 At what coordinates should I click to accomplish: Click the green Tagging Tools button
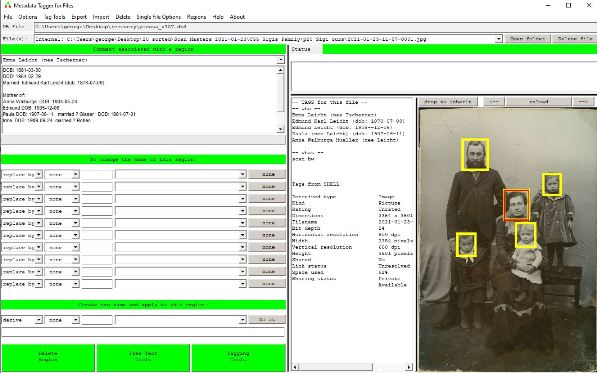[238, 357]
